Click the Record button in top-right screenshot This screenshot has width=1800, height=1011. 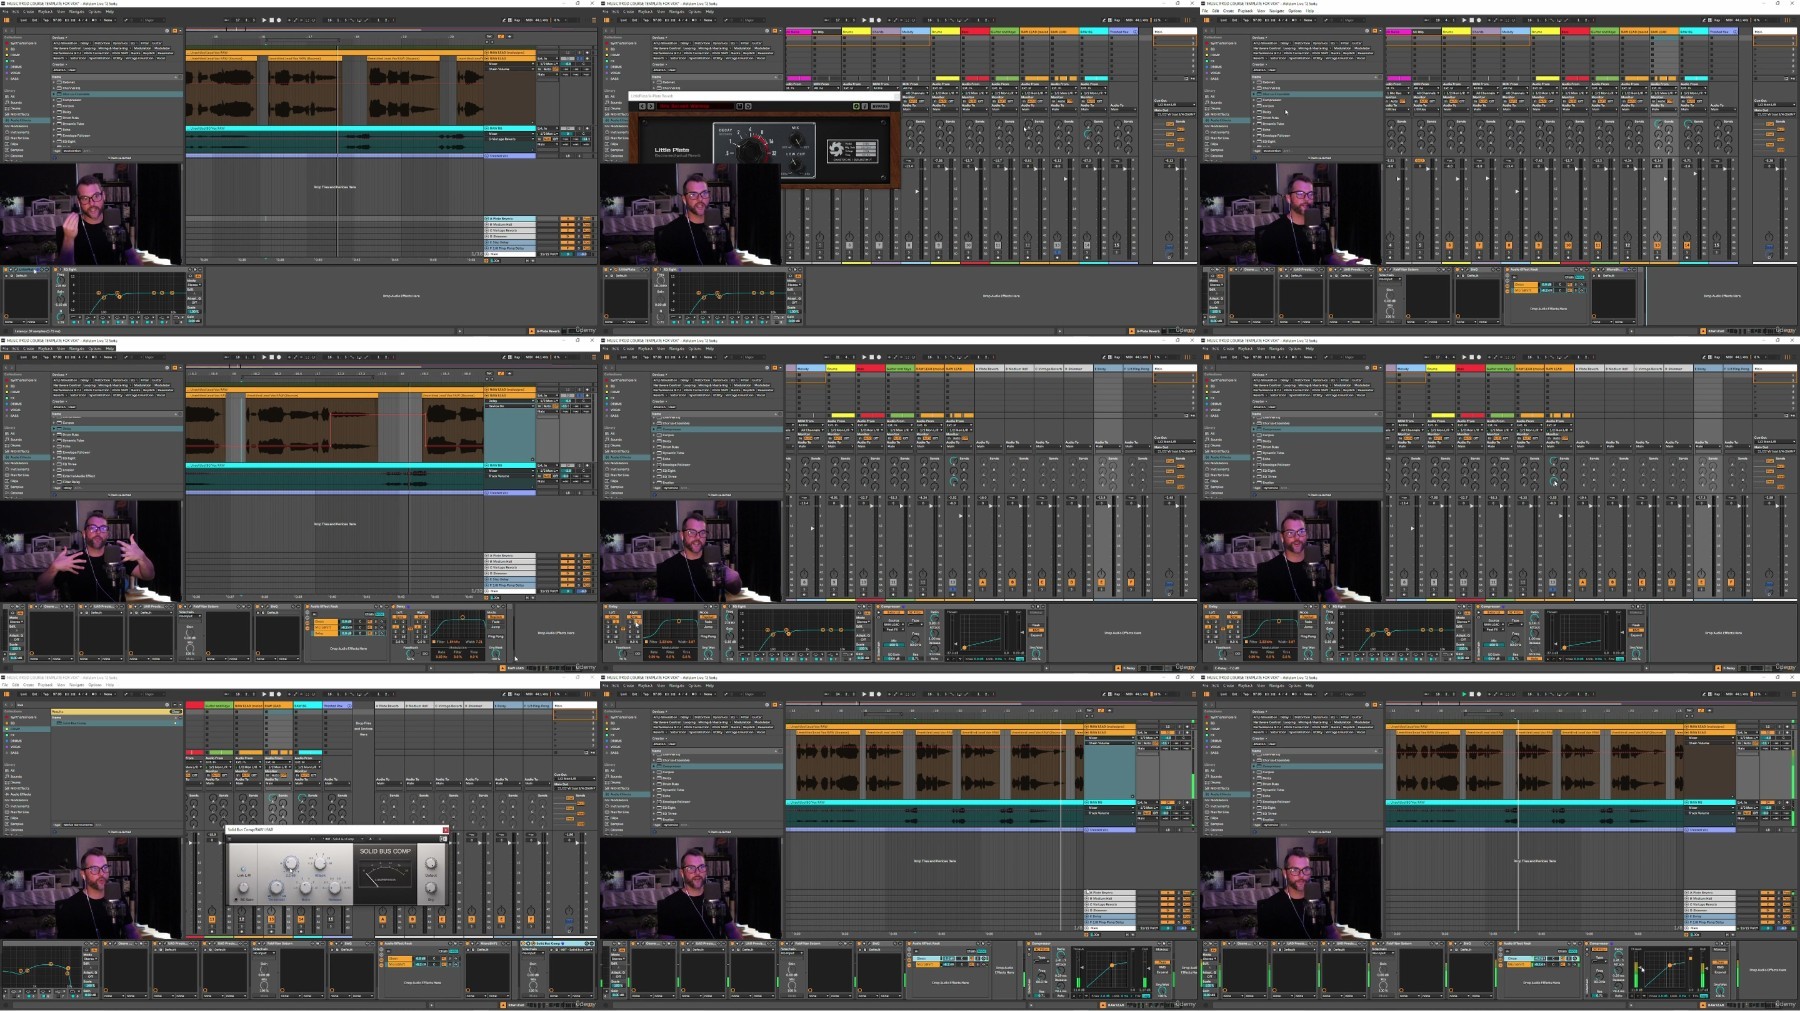coord(1479,20)
